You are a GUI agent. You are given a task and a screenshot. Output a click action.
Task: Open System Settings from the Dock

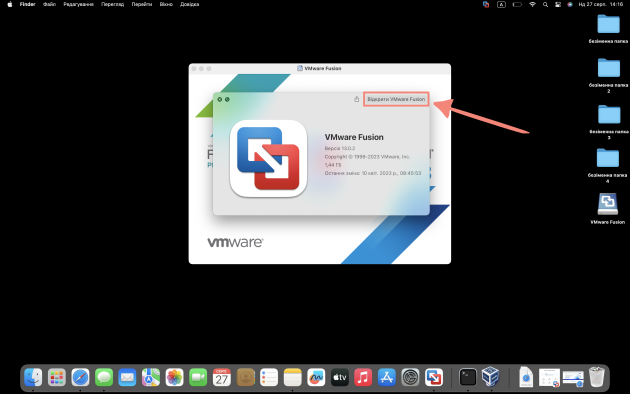410,378
